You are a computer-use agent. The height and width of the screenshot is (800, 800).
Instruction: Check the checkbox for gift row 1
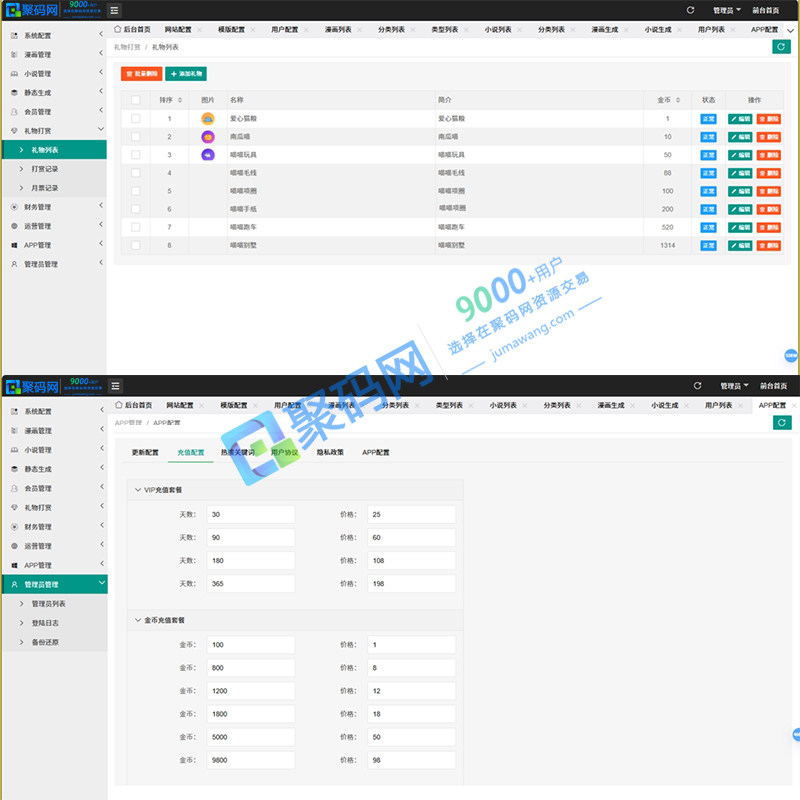136,118
